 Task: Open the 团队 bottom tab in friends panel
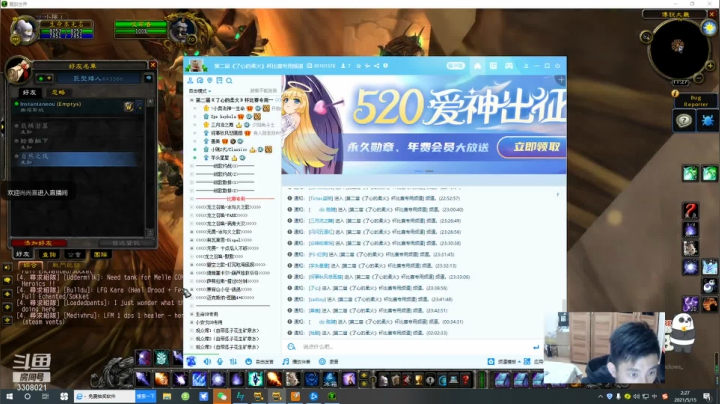[x=101, y=254]
